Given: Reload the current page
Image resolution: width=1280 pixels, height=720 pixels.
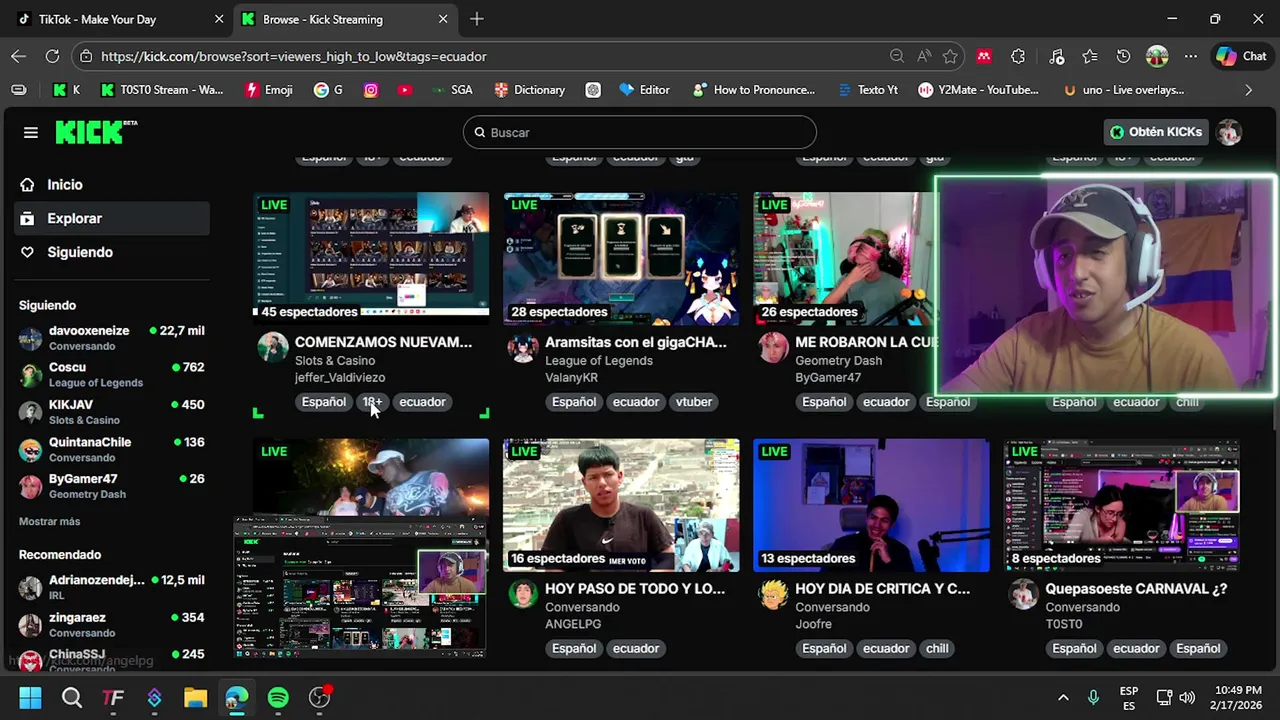Looking at the screenshot, I should (52, 56).
